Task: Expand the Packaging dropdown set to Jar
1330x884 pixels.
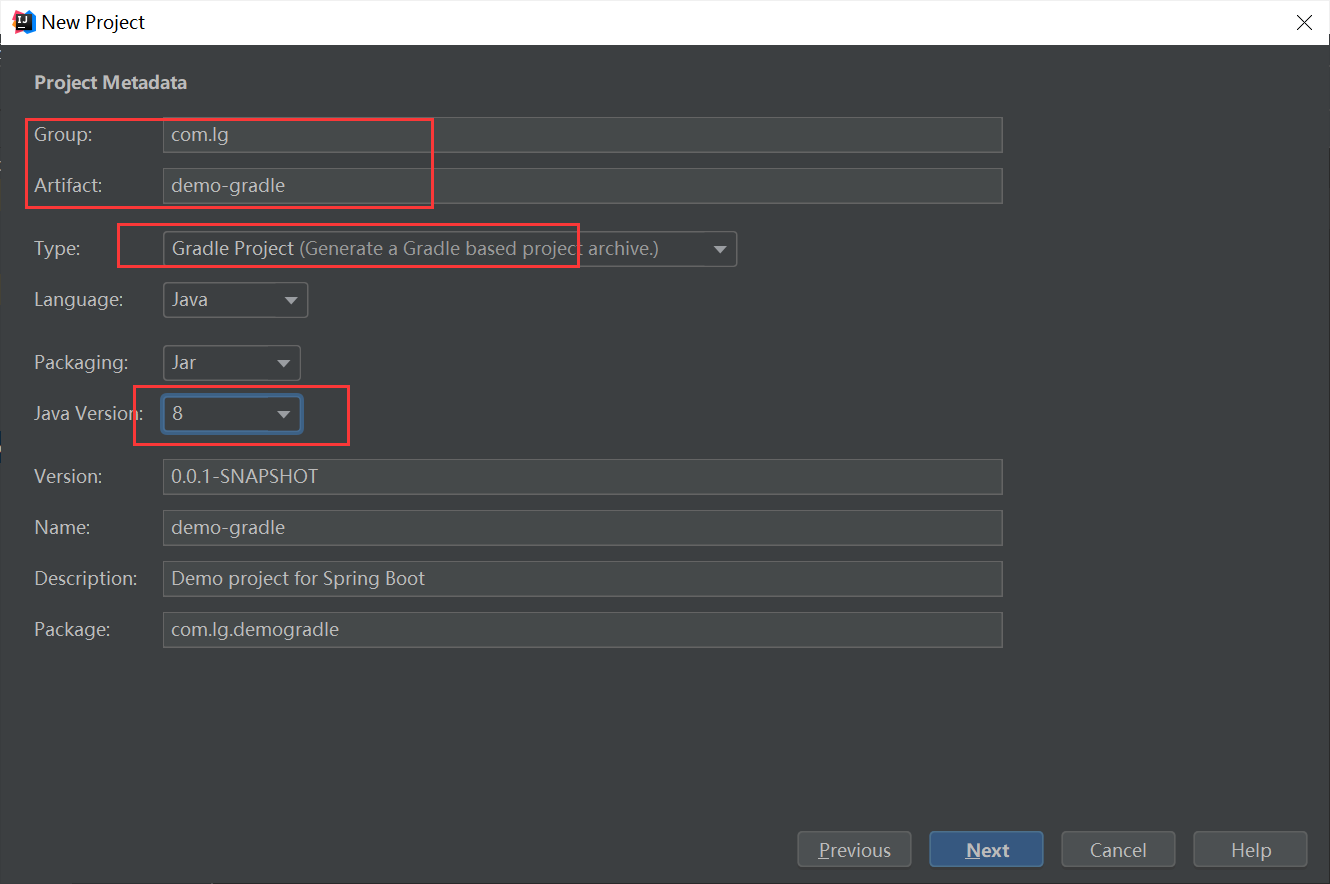Action: click(231, 363)
